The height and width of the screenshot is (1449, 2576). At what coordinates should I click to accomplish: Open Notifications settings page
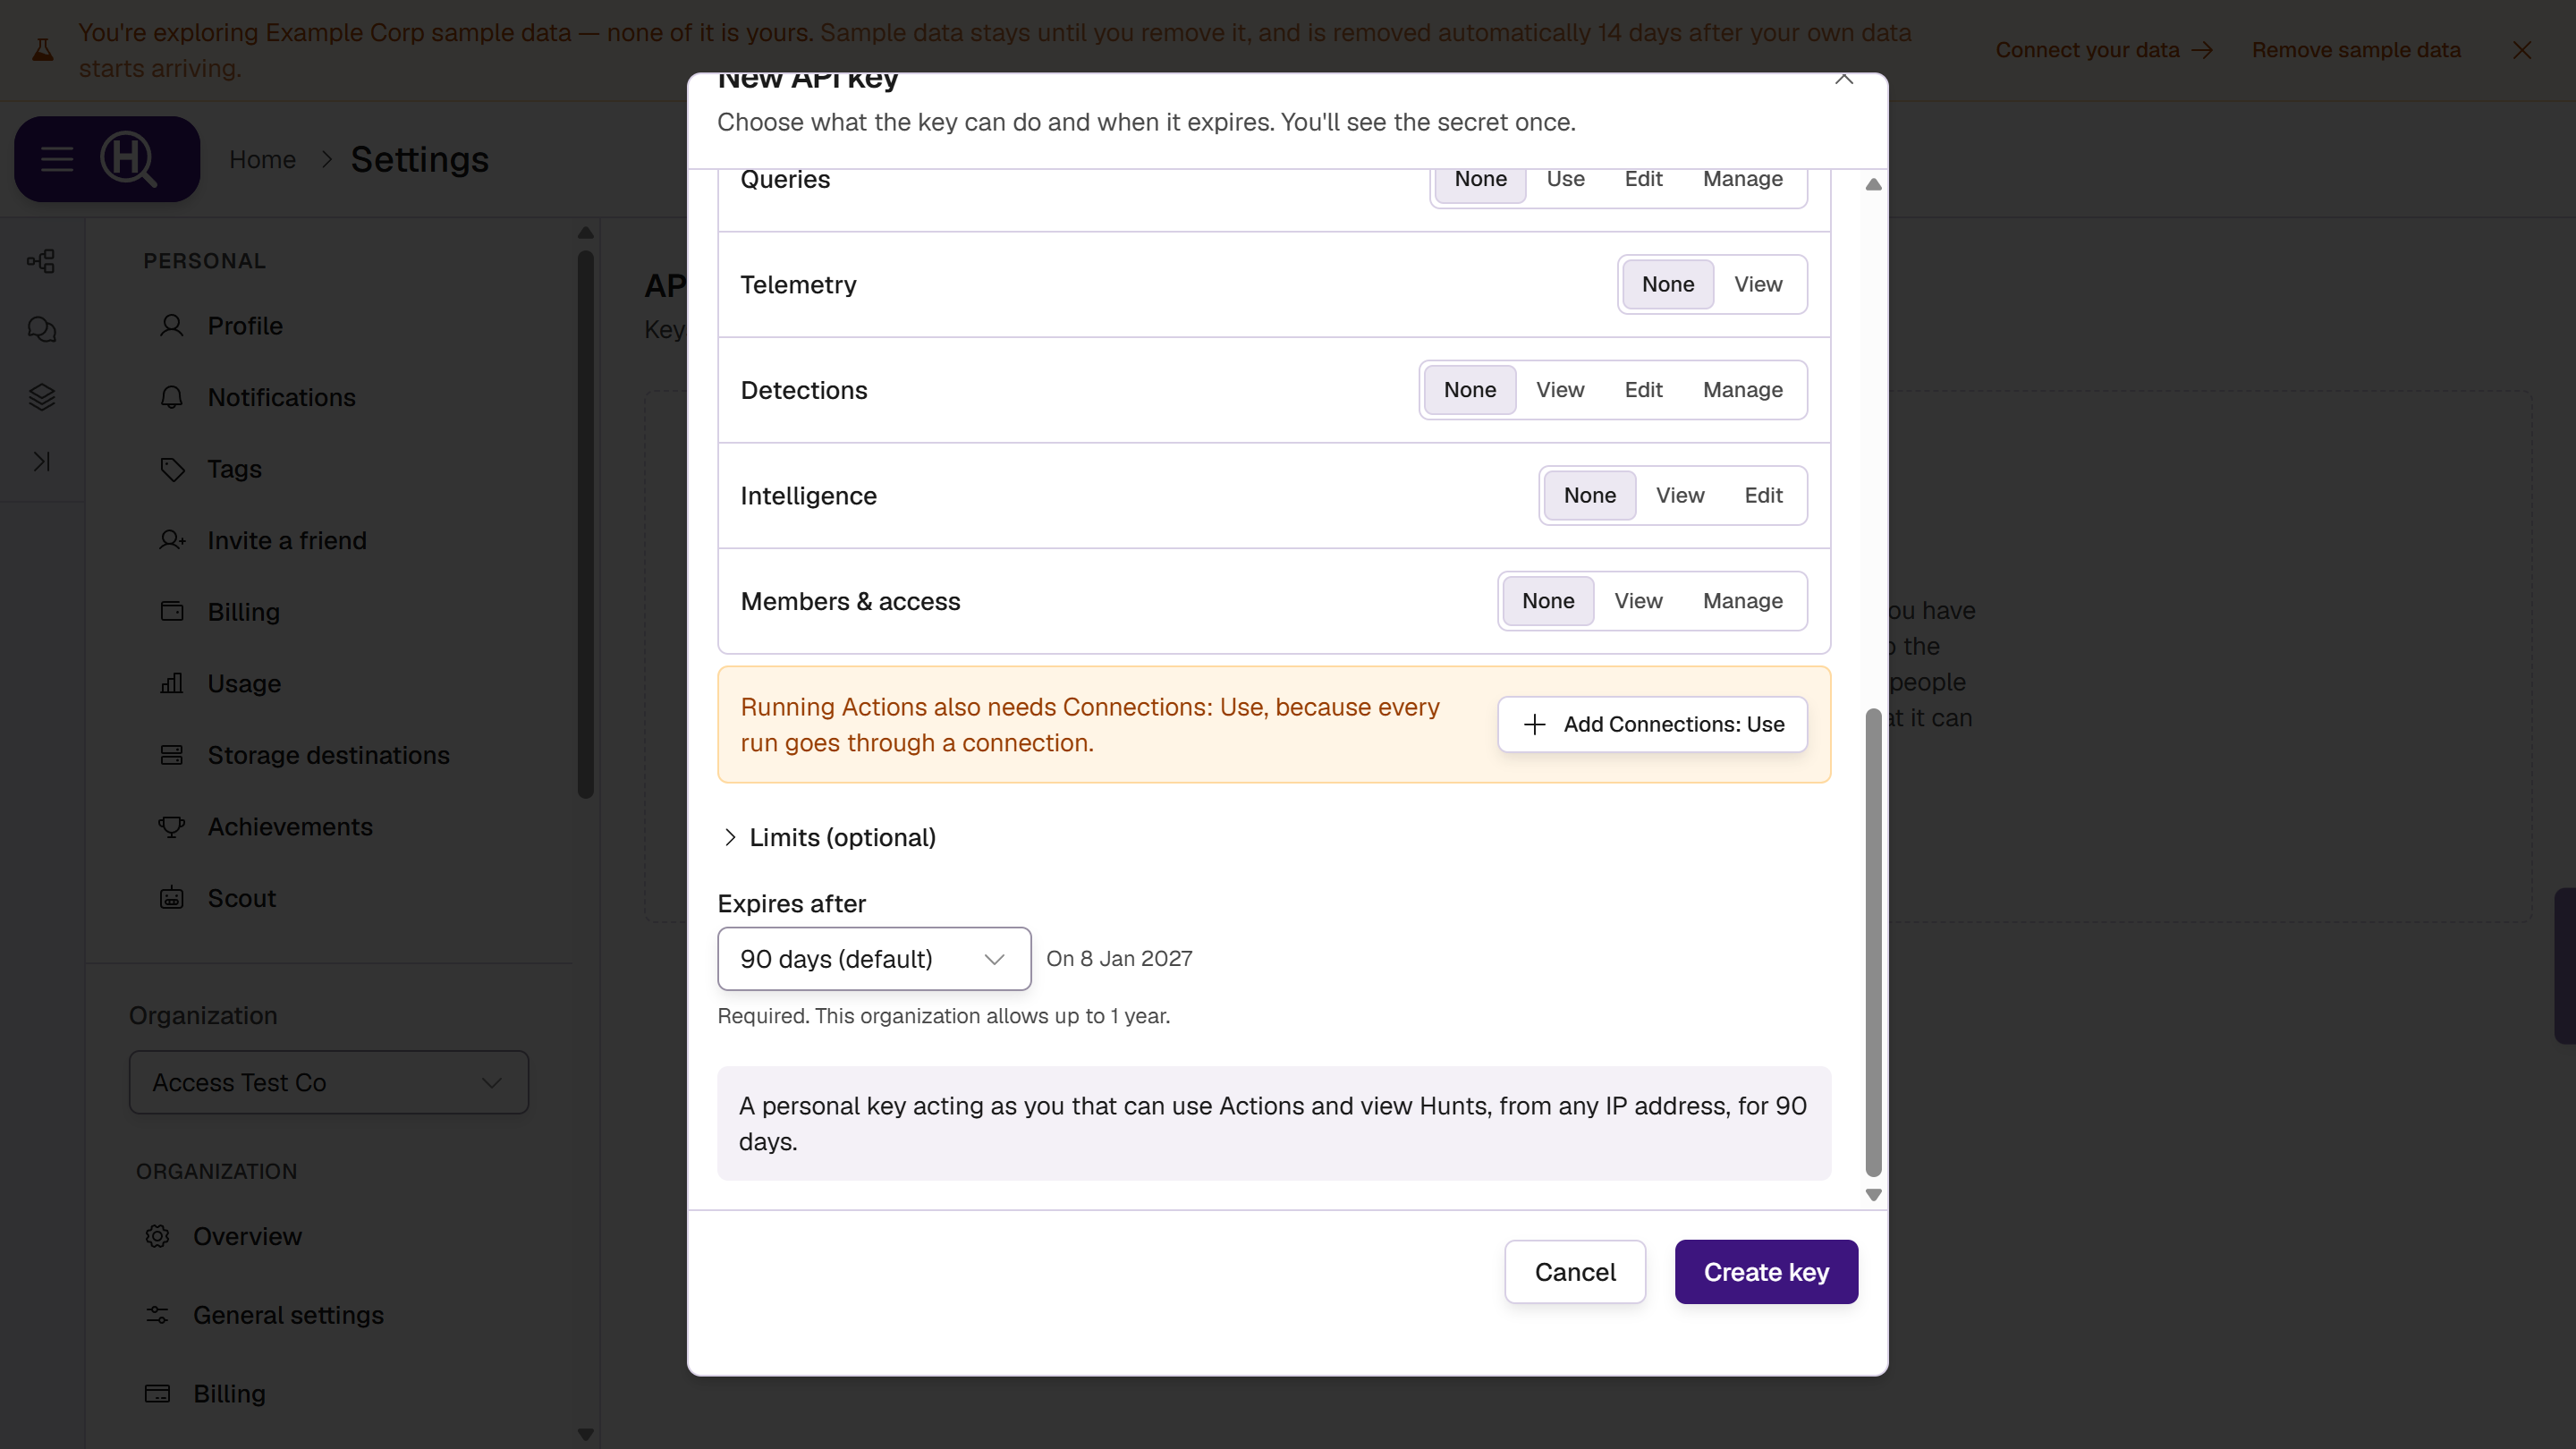click(x=330, y=397)
